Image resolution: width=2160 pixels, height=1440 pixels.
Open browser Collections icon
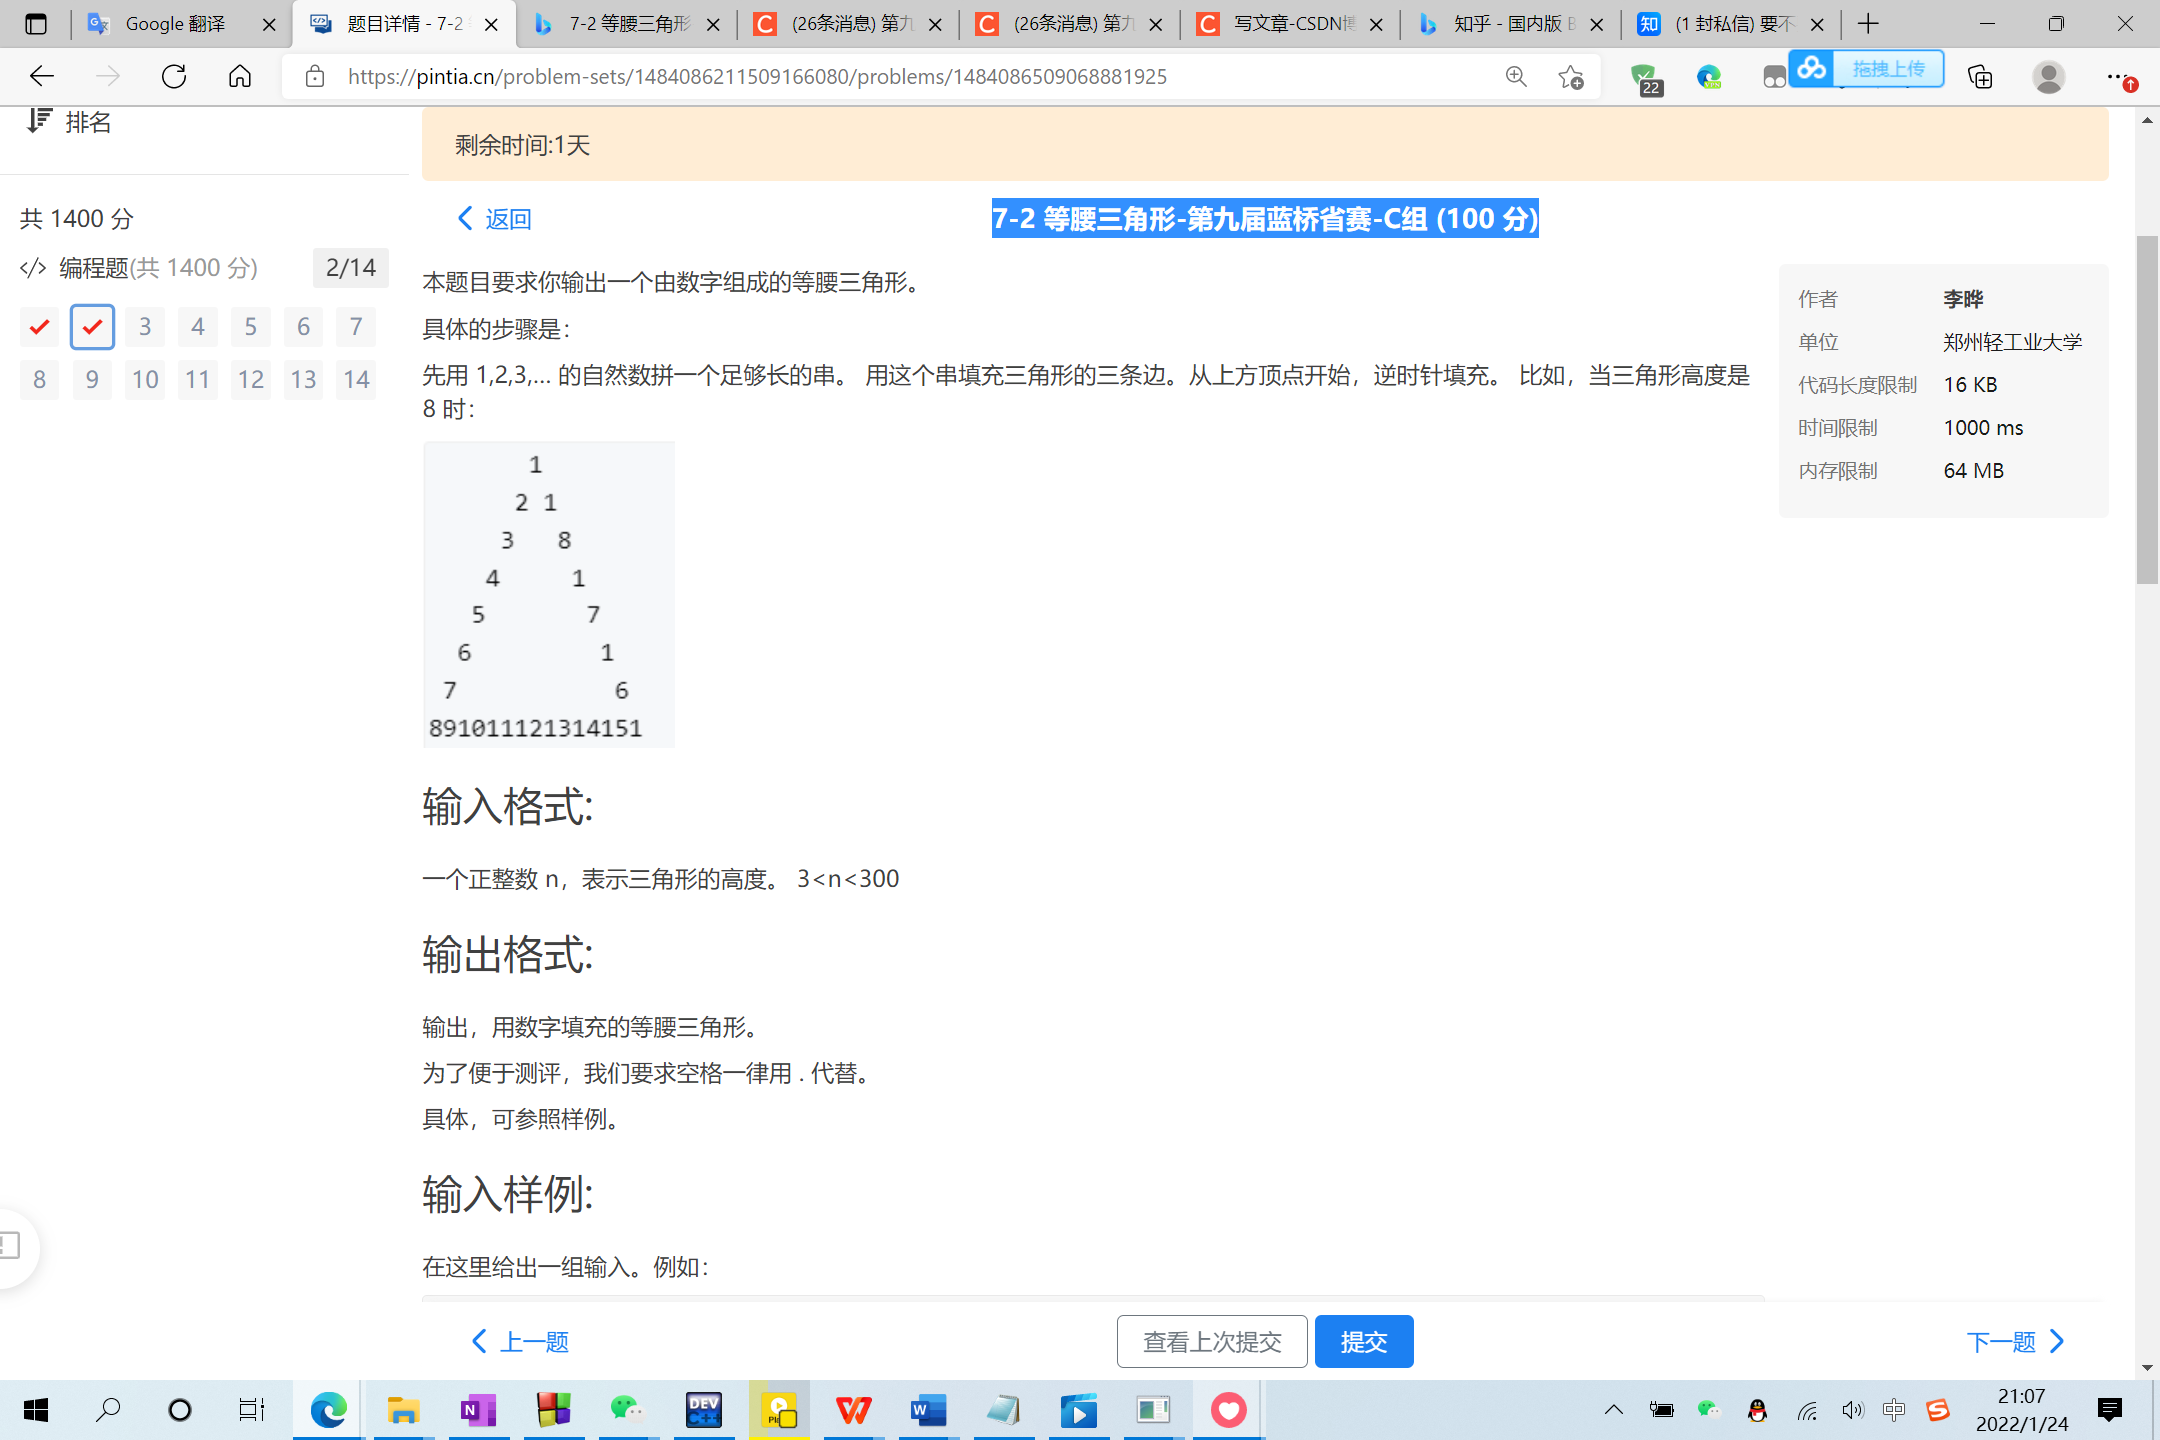1980,77
